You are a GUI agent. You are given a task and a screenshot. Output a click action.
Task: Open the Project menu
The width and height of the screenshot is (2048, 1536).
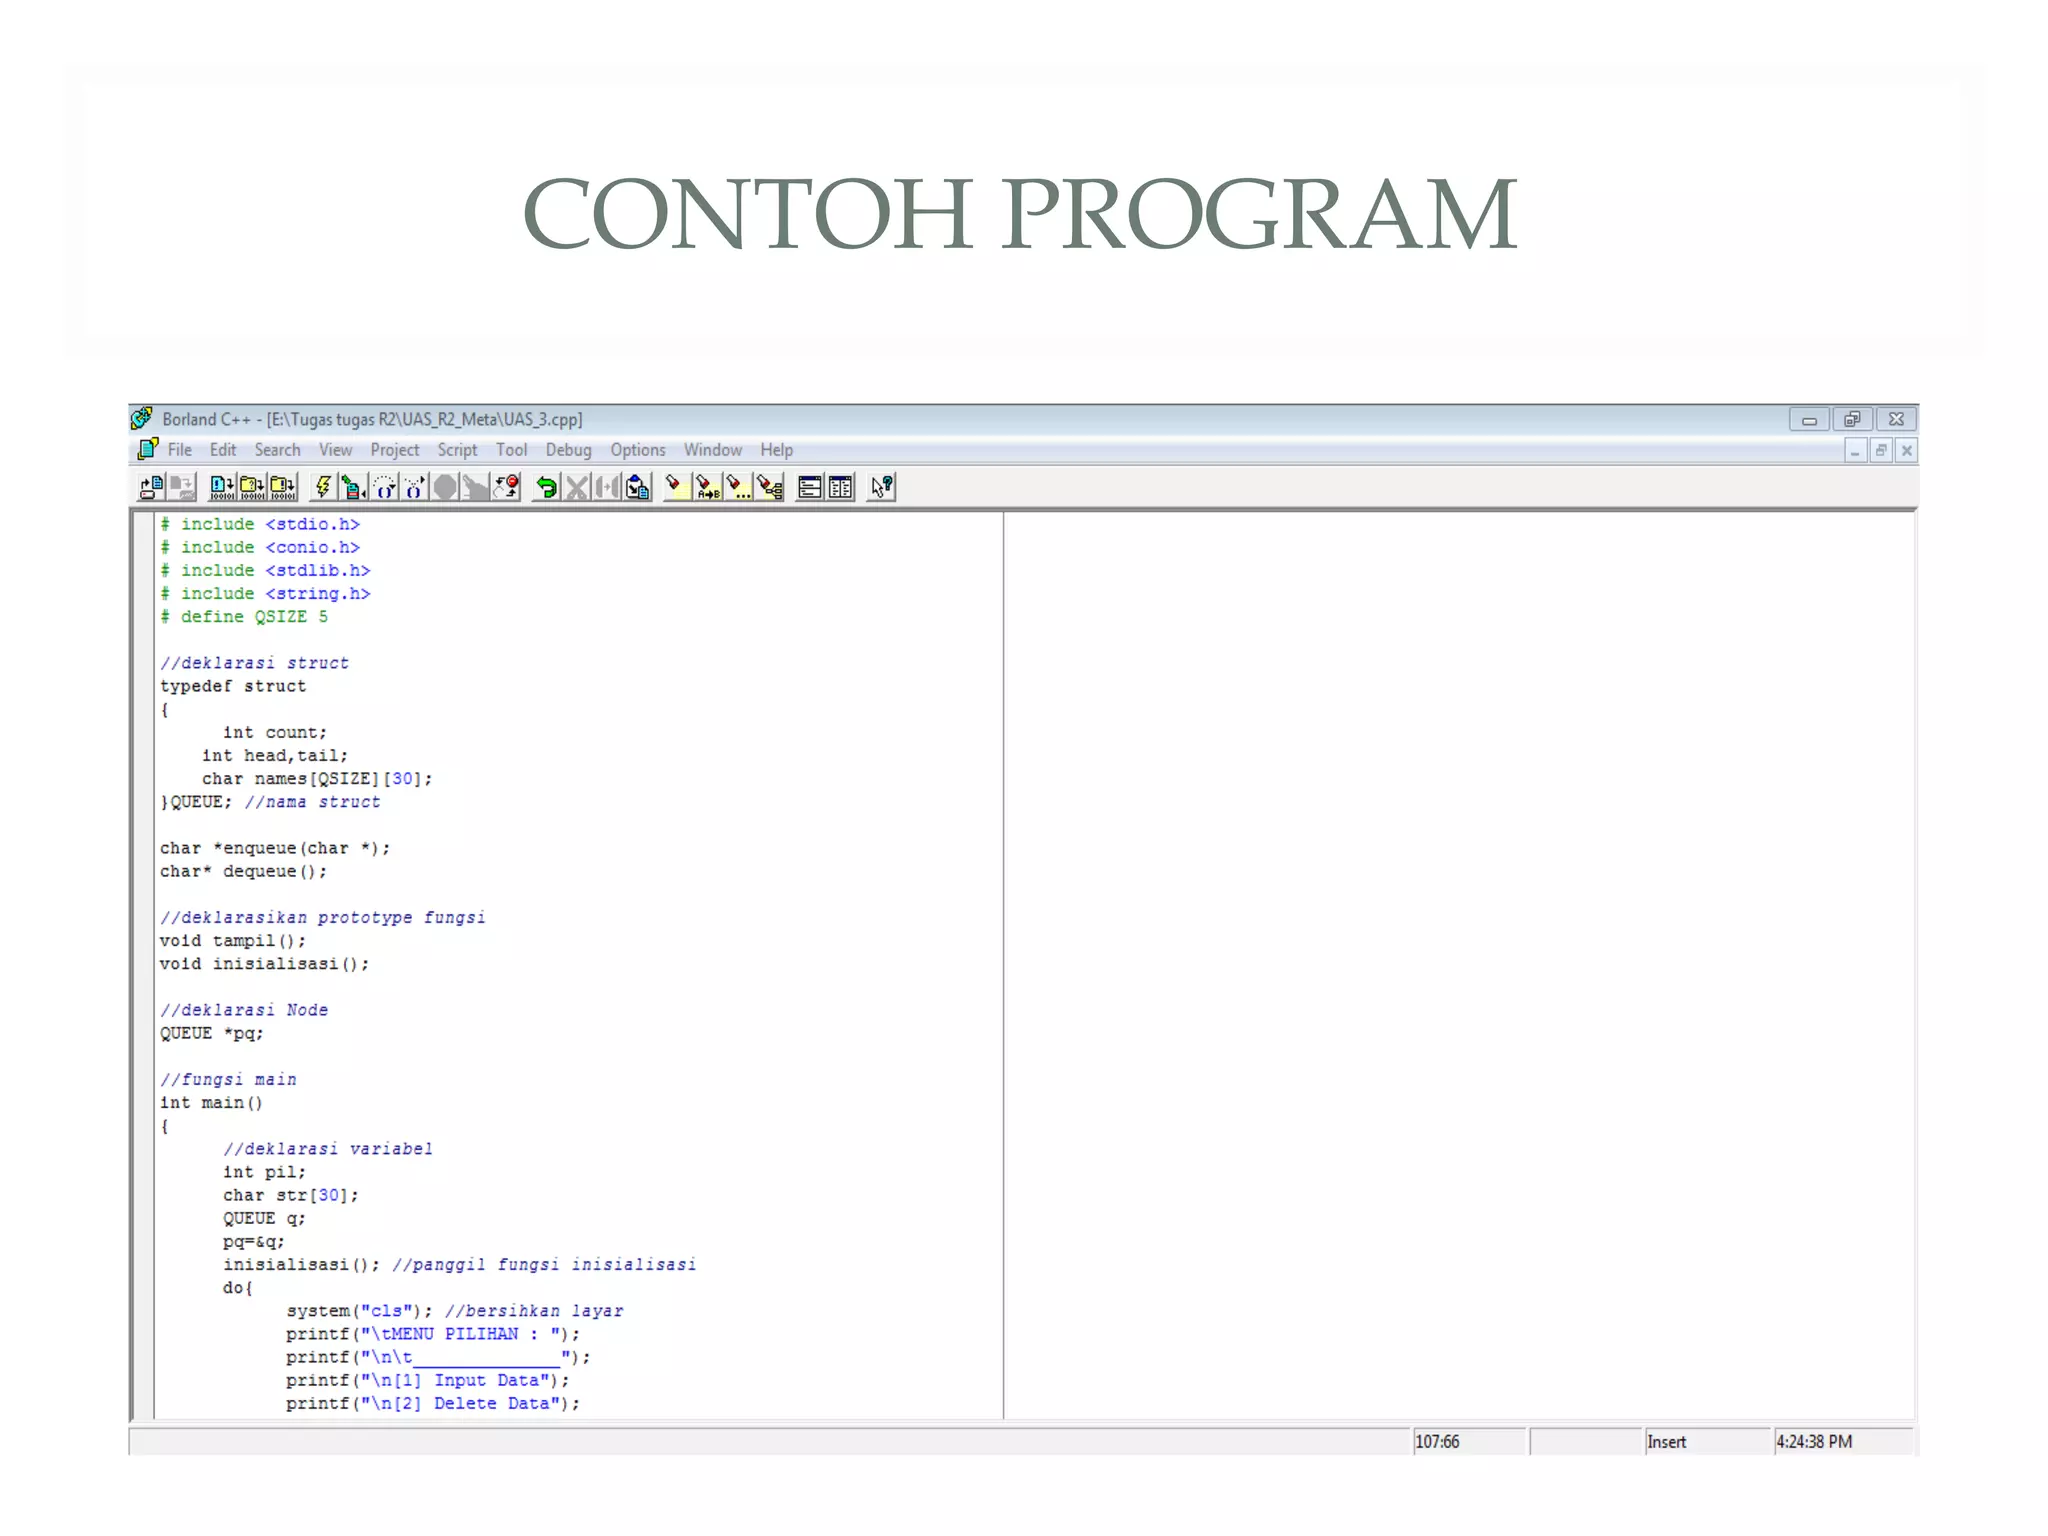395,450
